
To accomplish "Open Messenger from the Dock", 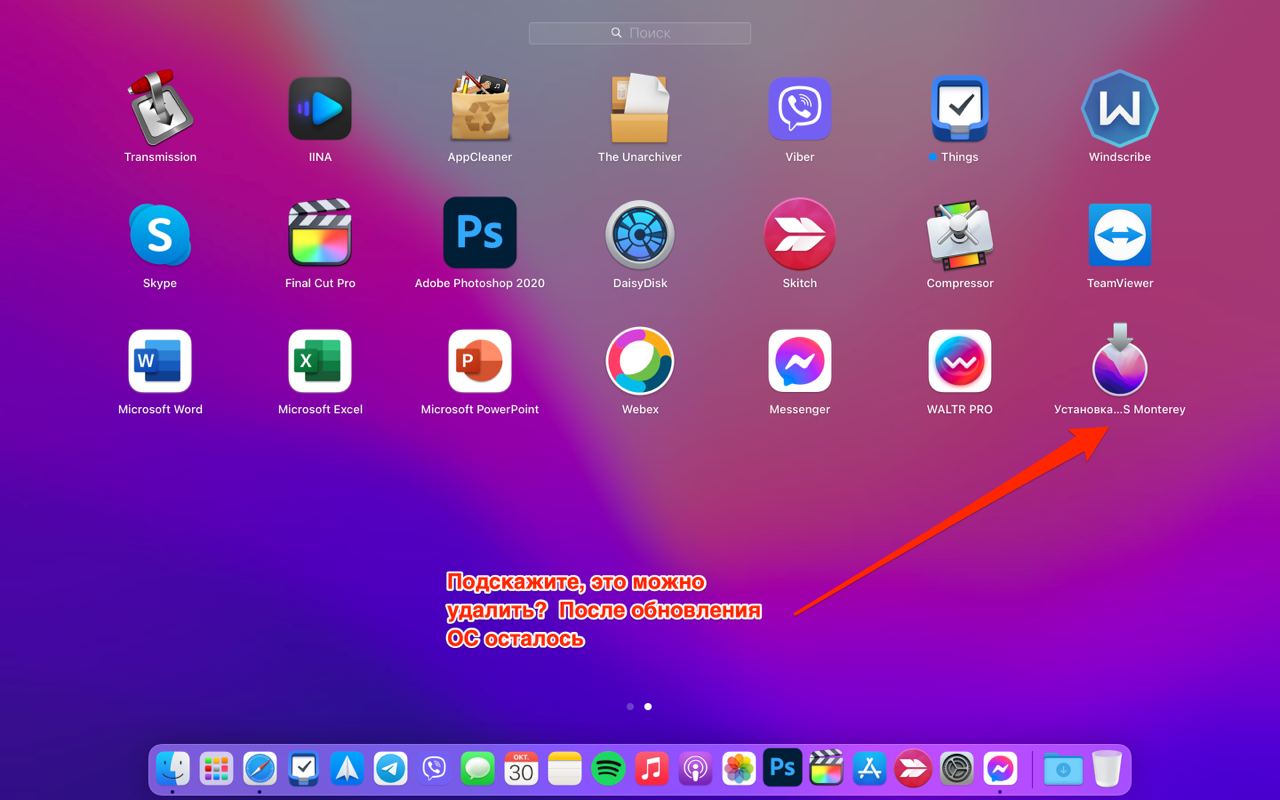I will [1000, 768].
